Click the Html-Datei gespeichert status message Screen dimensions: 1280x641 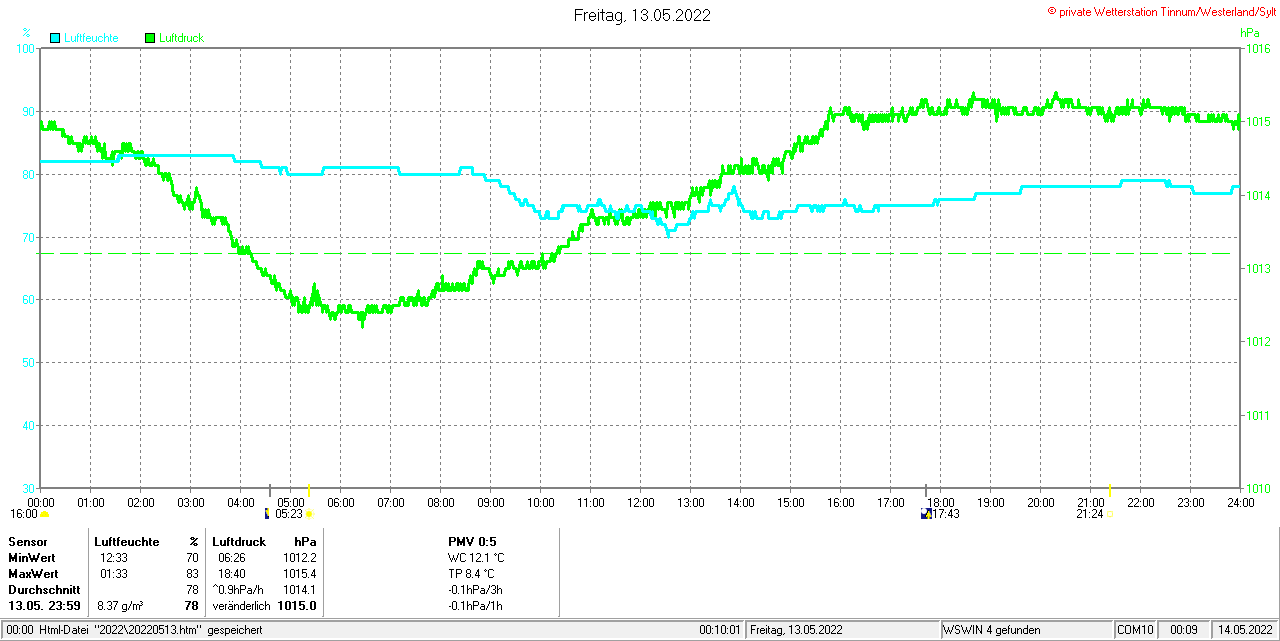click(x=151, y=630)
